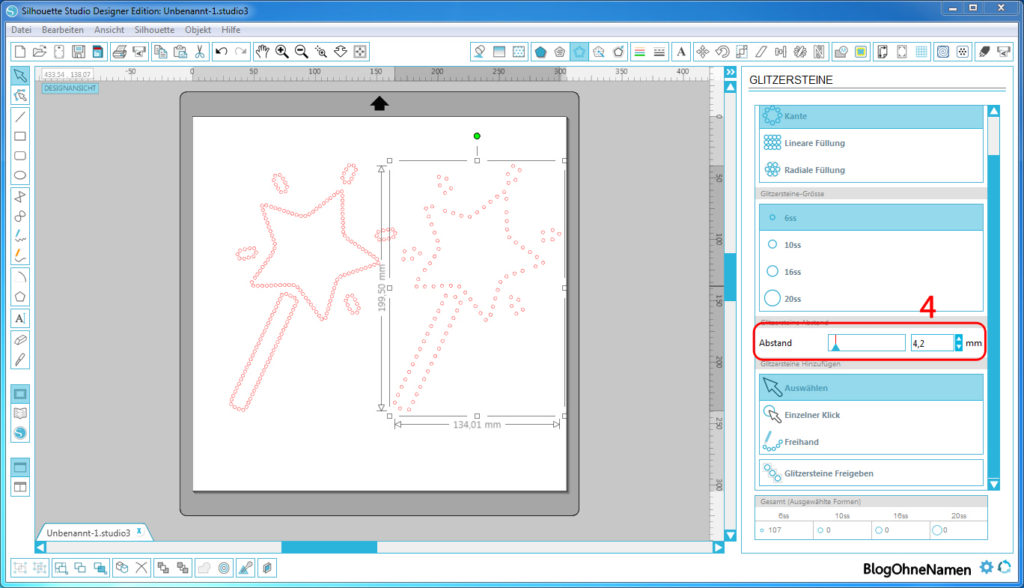Image resolution: width=1024 pixels, height=588 pixels.
Task: Click the Print icon in toolbar
Action: point(119,51)
